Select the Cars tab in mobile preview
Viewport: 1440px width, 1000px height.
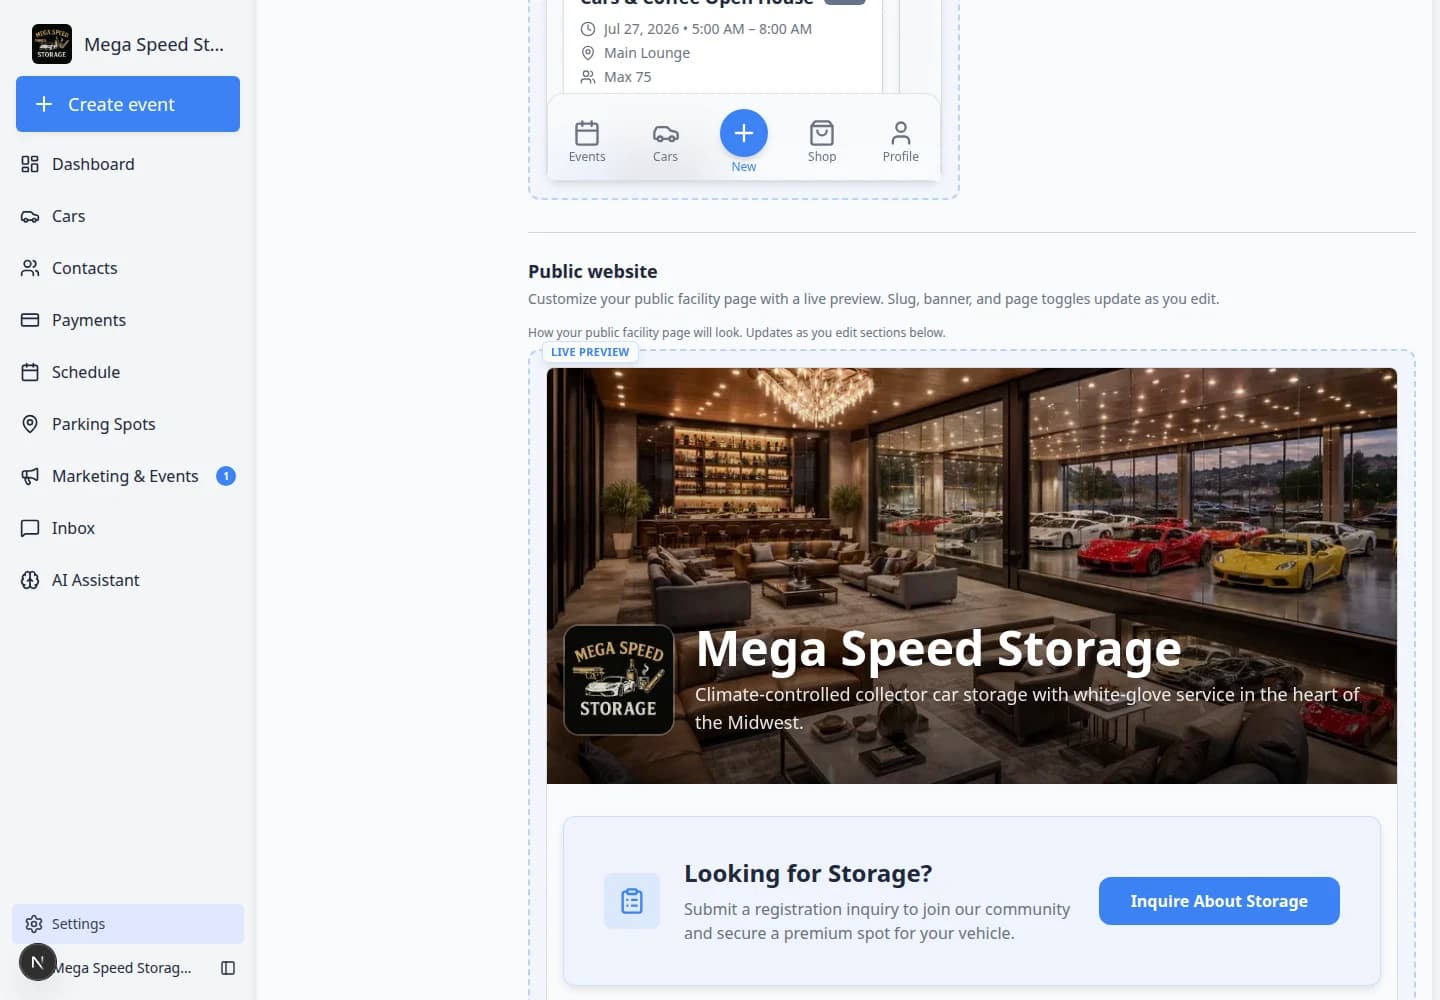(665, 141)
